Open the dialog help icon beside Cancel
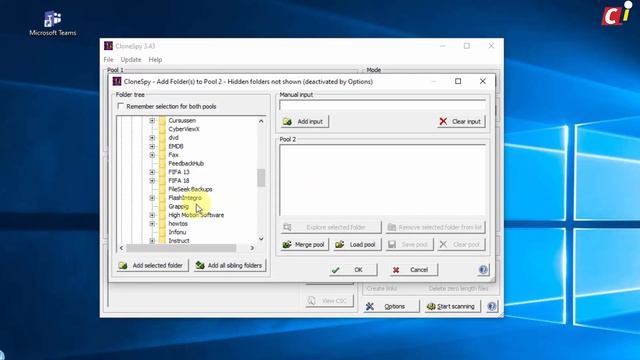The image size is (640, 360). pos(483,269)
